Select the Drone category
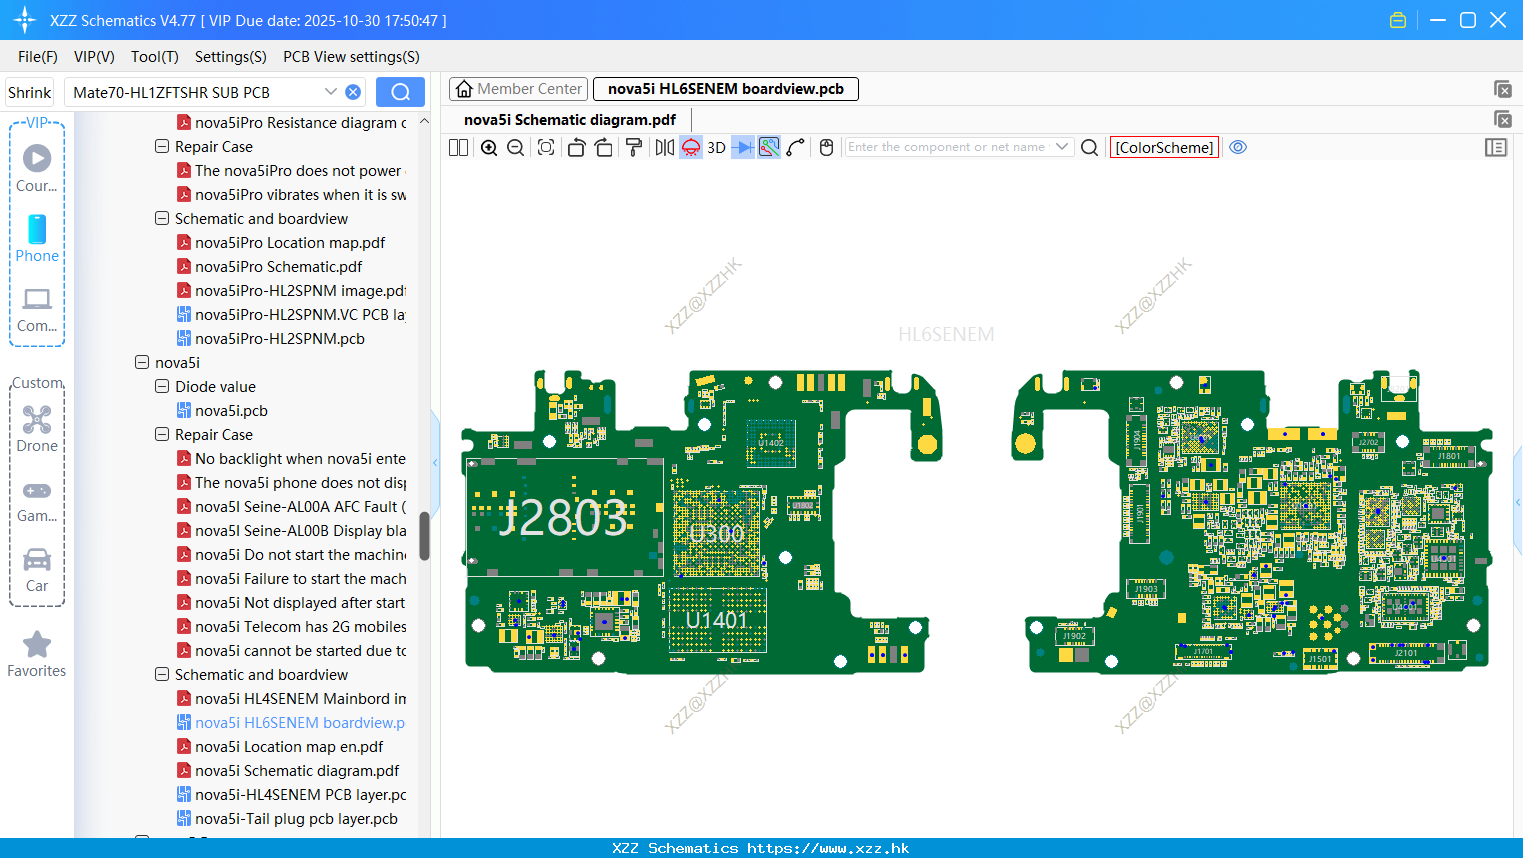 click(37, 429)
